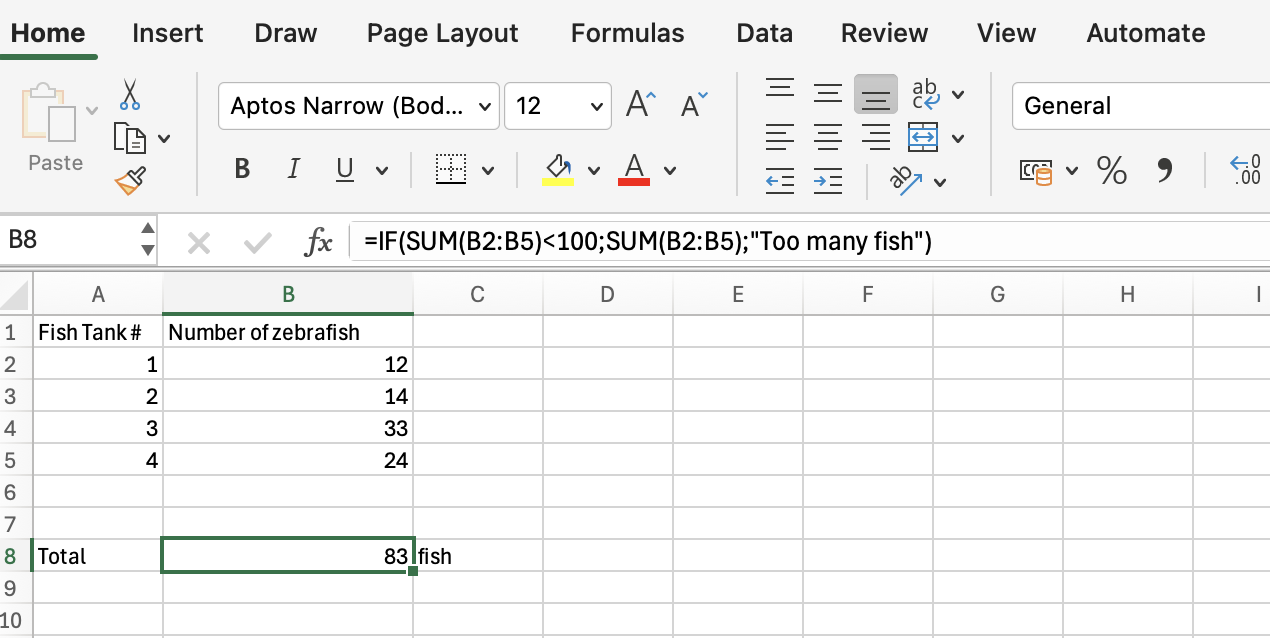Click the Comma Style icon
This screenshot has width=1270, height=638.
pos(1164,170)
